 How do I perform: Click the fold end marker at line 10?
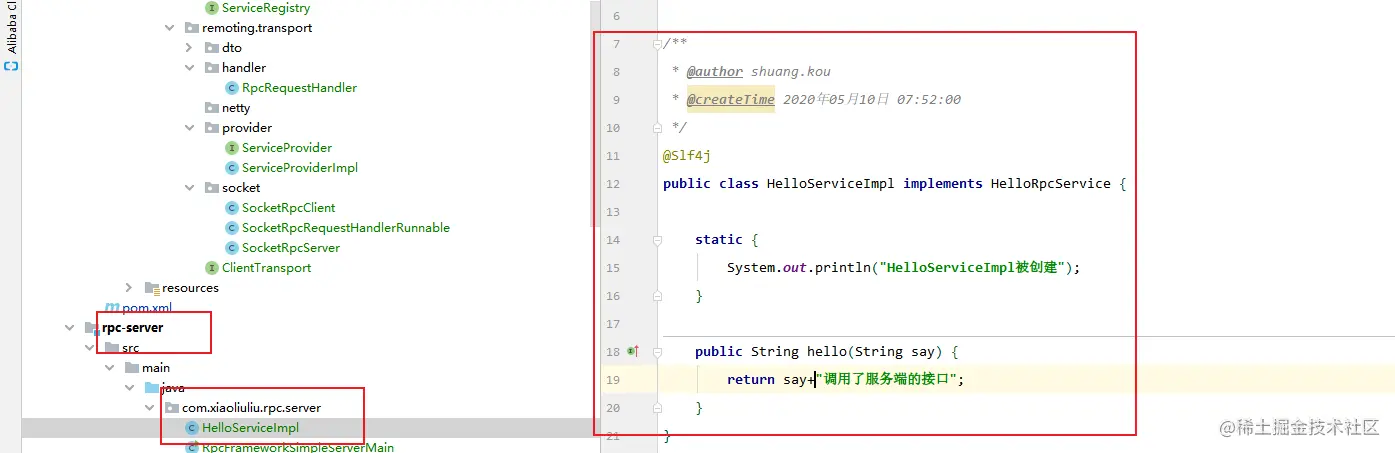click(x=656, y=128)
